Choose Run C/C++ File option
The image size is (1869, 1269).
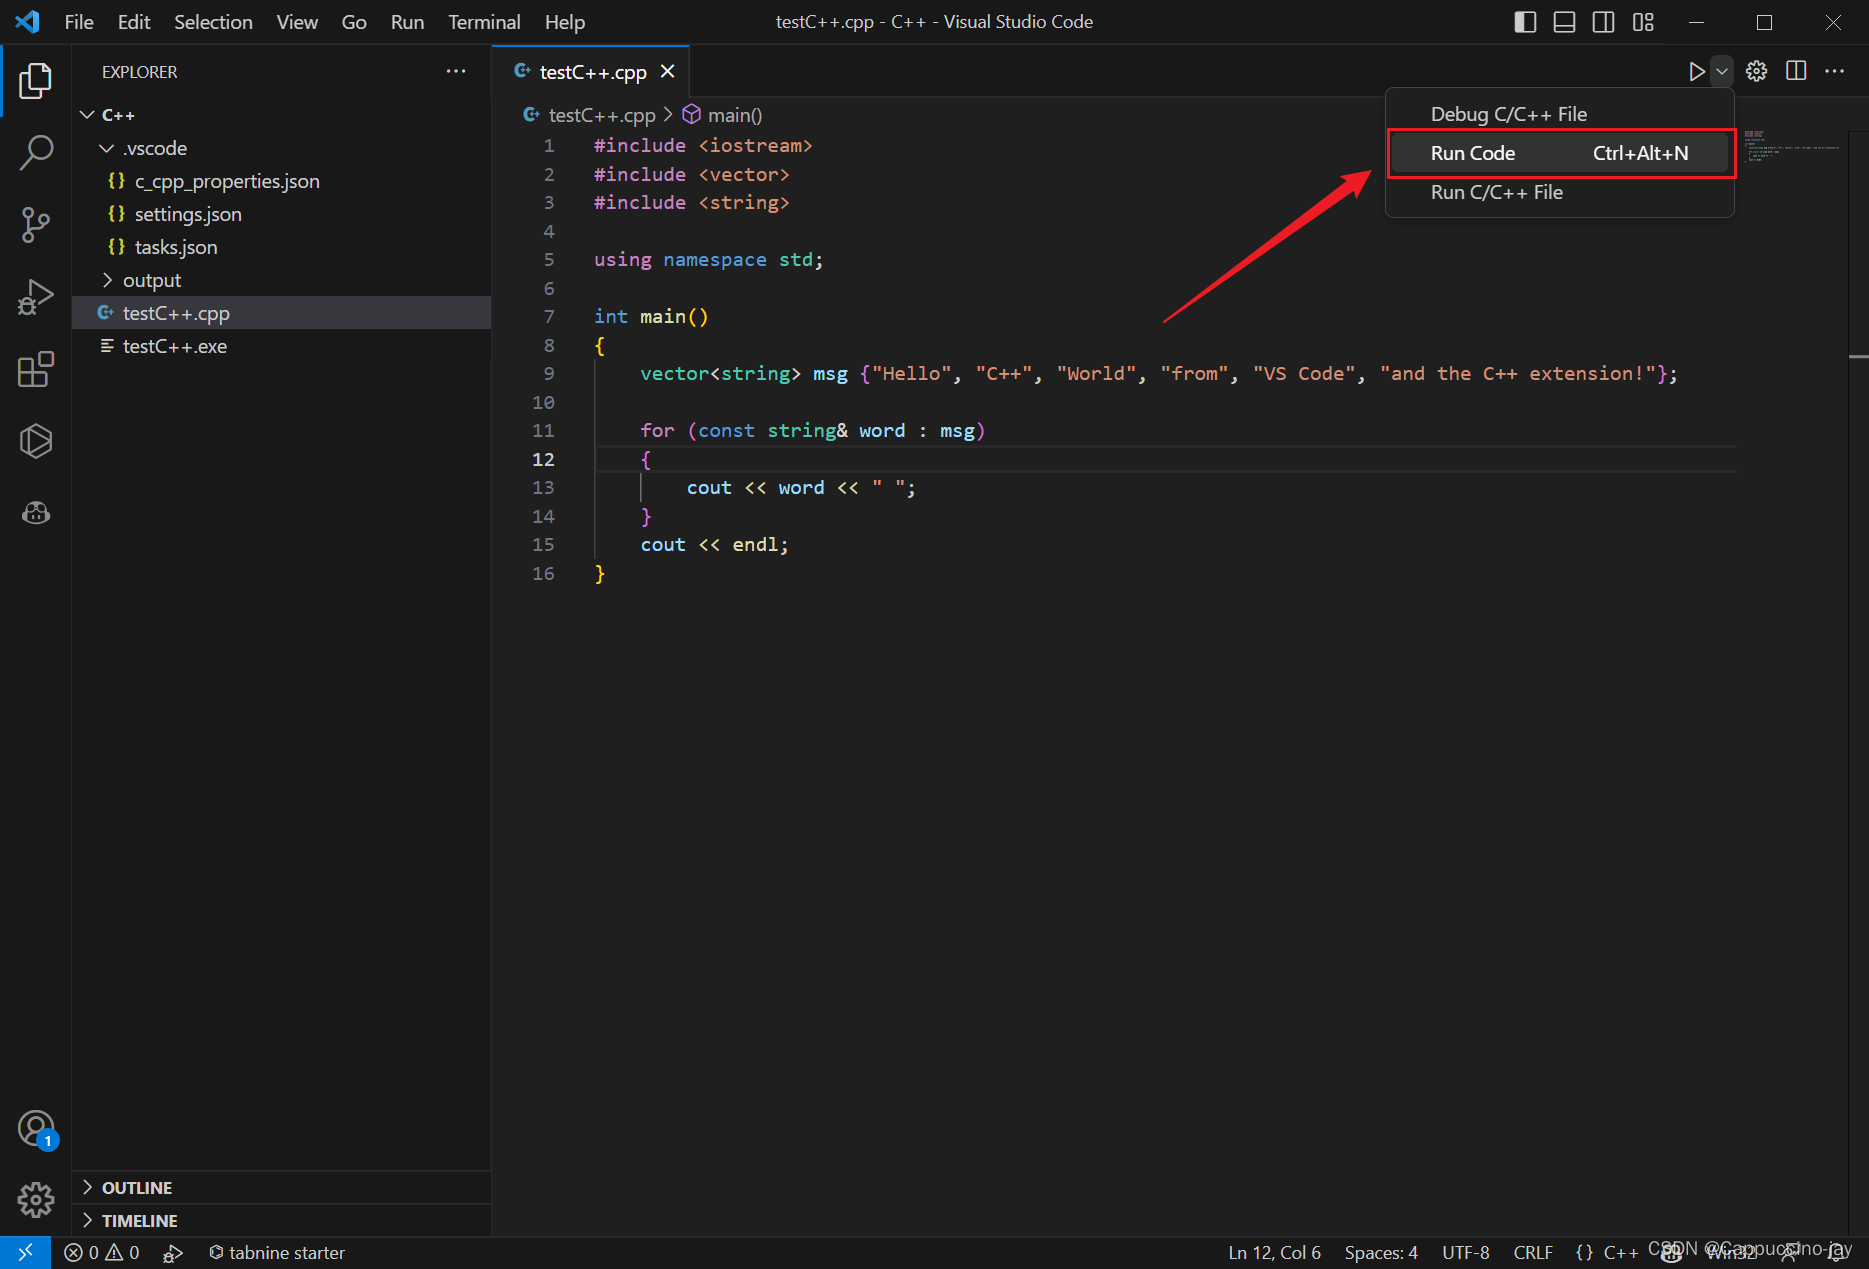tap(1559, 192)
